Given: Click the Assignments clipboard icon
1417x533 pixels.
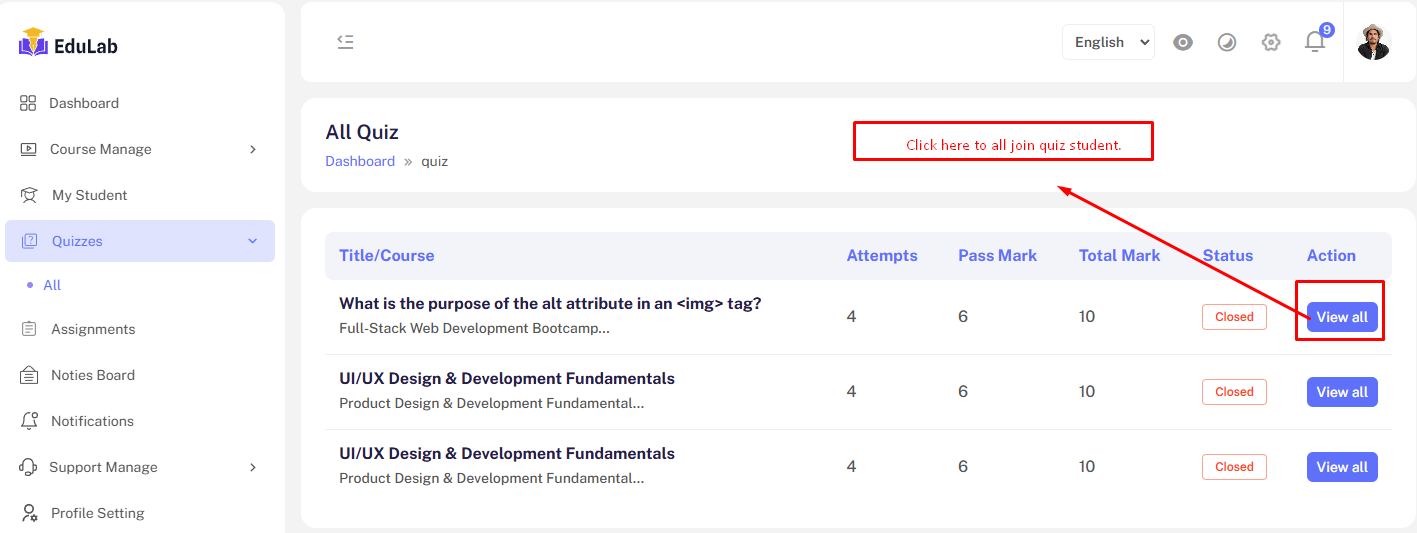Looking at the screenshot, I should pyautogui.click(x=29, y=329).
